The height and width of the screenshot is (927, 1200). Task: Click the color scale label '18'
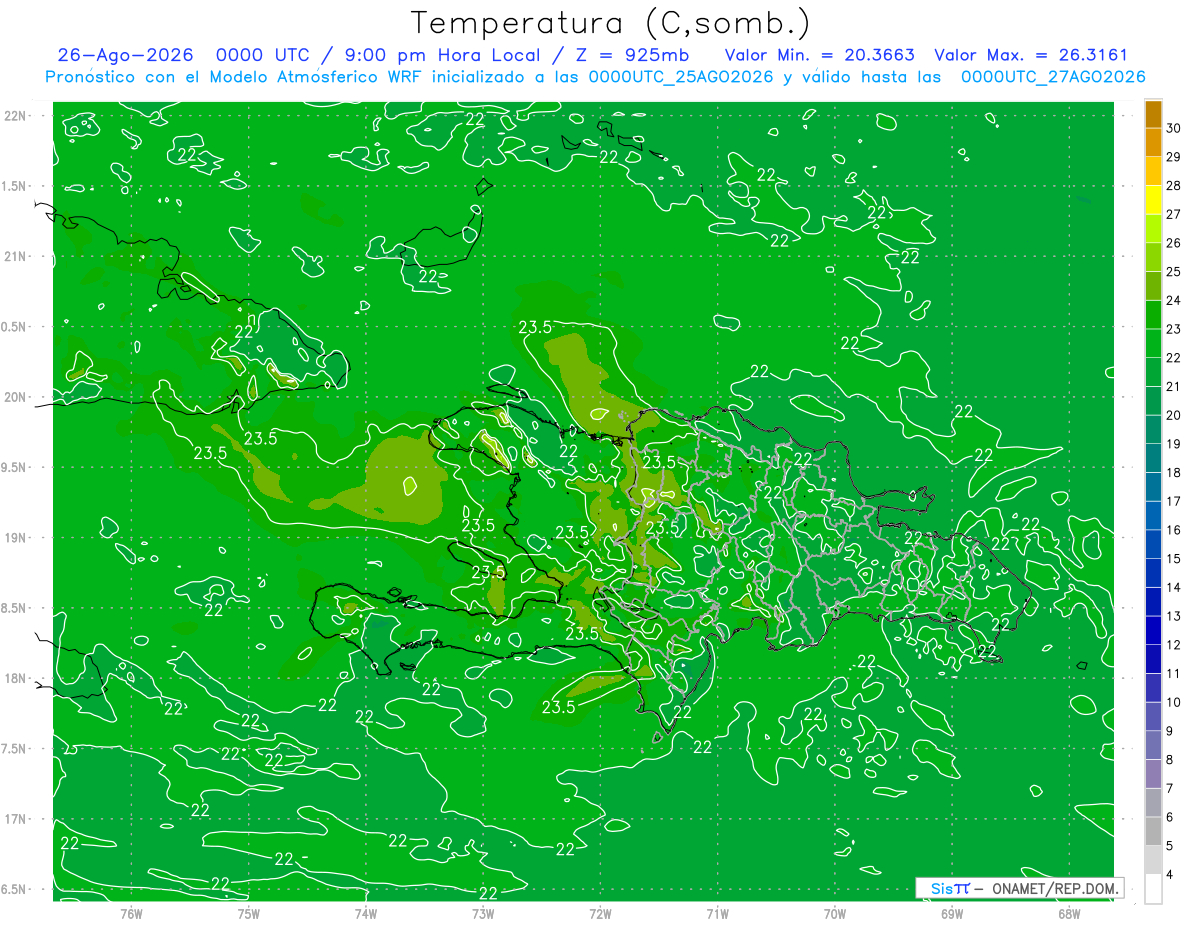pos(1173,473)
